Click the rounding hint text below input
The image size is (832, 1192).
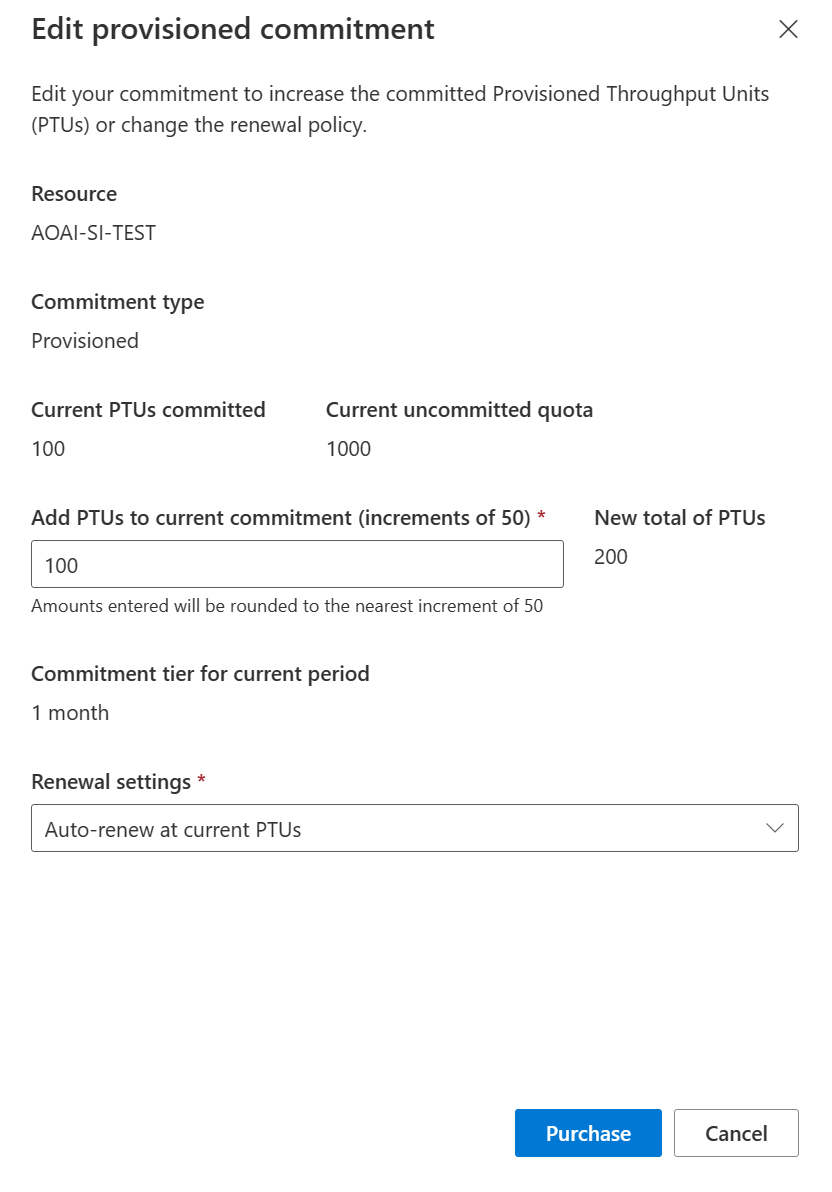(x=287, y=606)
